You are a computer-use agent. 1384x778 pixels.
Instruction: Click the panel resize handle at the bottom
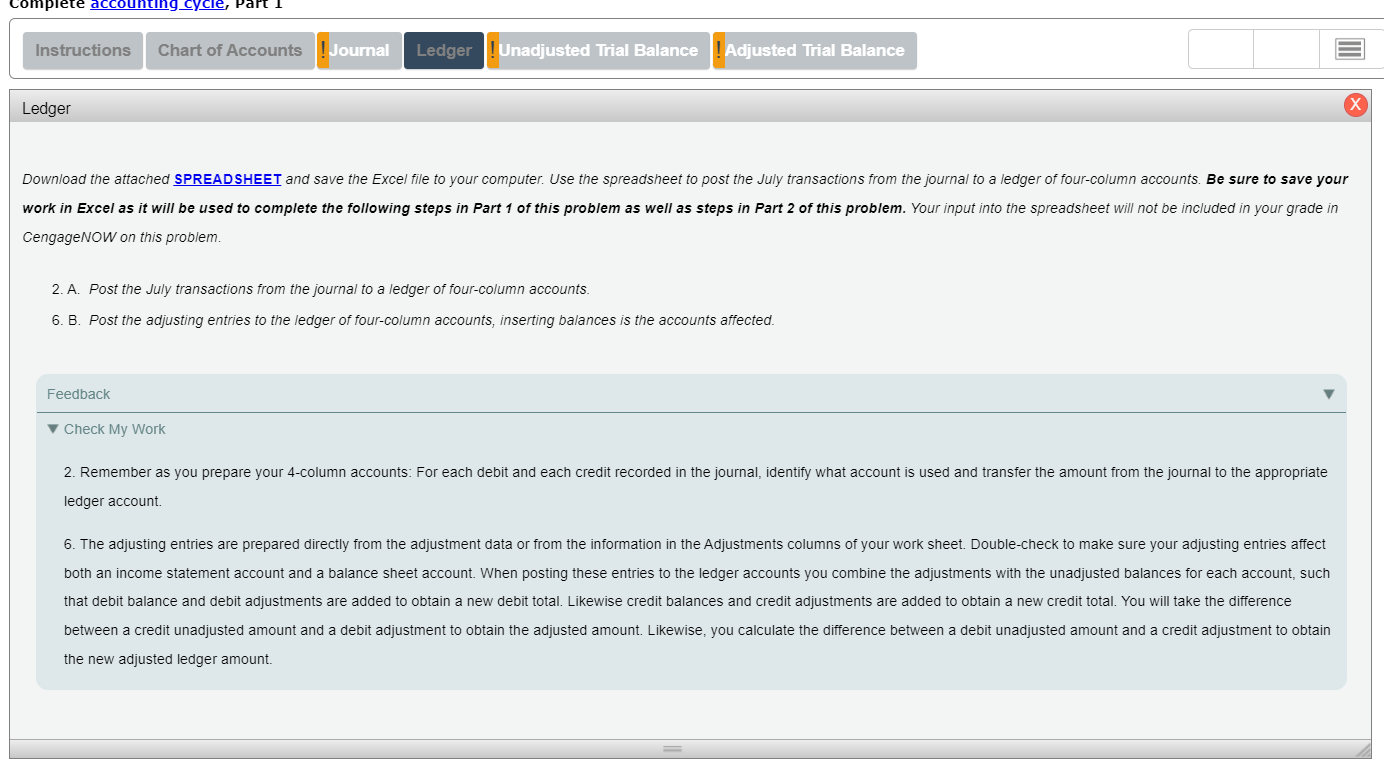[x=672, y=747]
